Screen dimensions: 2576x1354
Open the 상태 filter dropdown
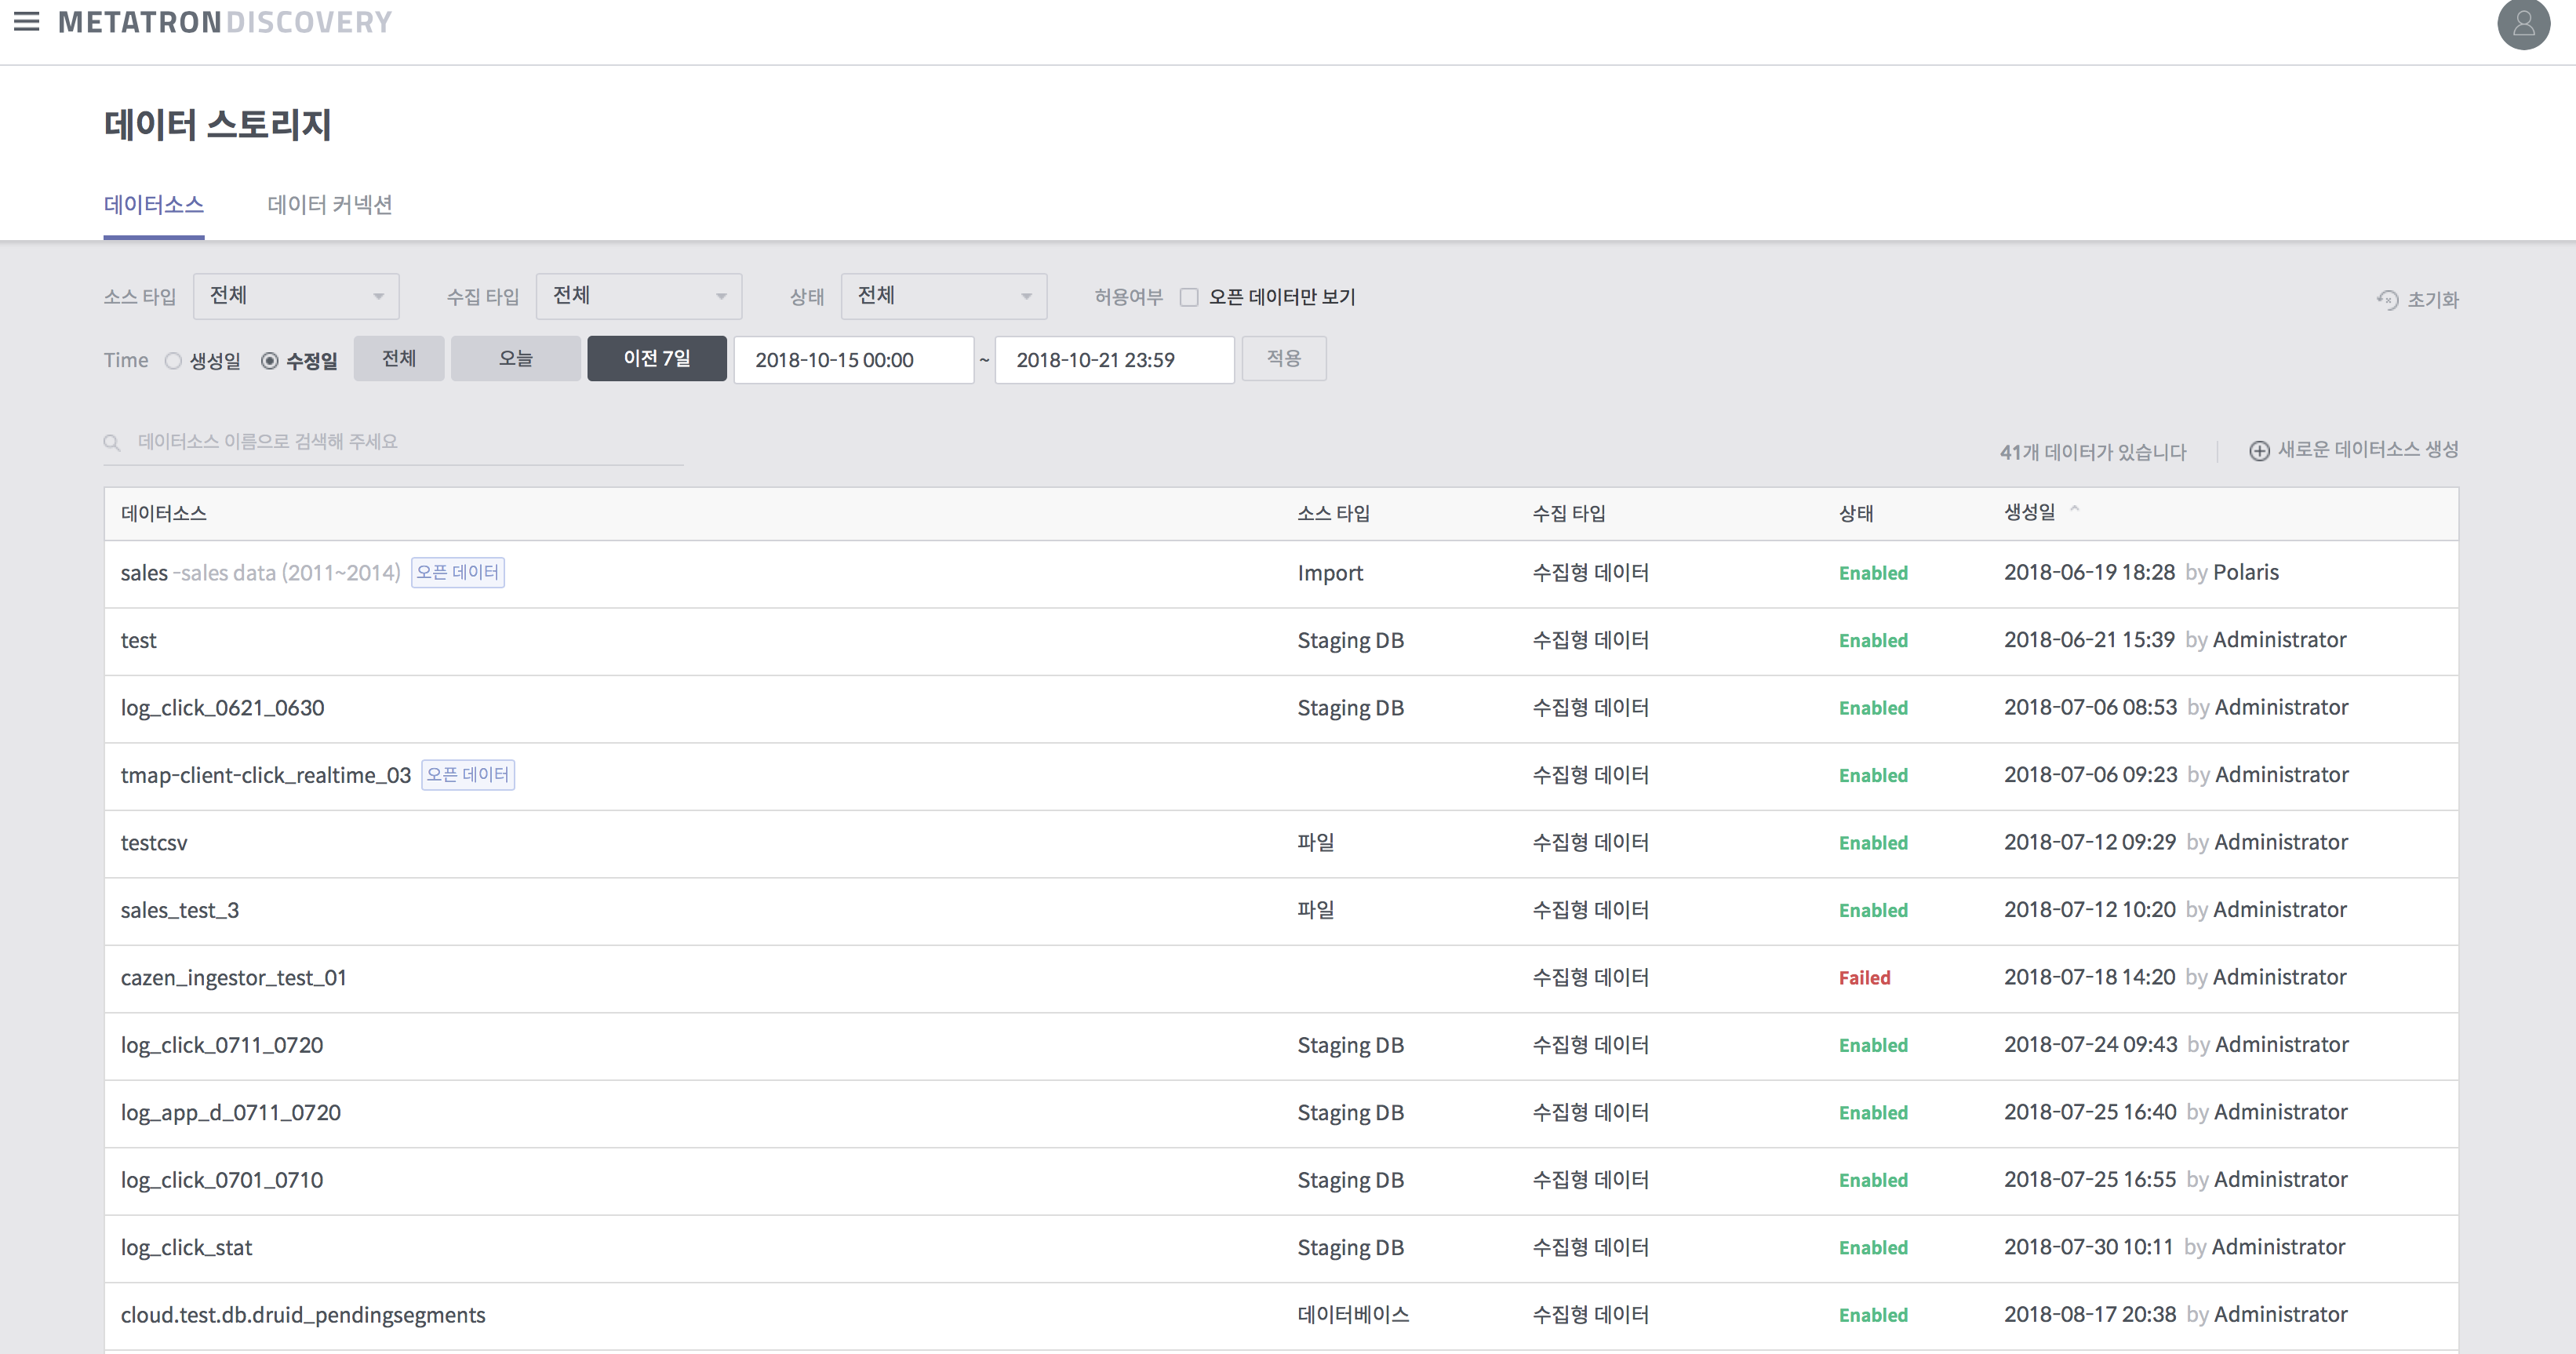click(x=943, y=296)
